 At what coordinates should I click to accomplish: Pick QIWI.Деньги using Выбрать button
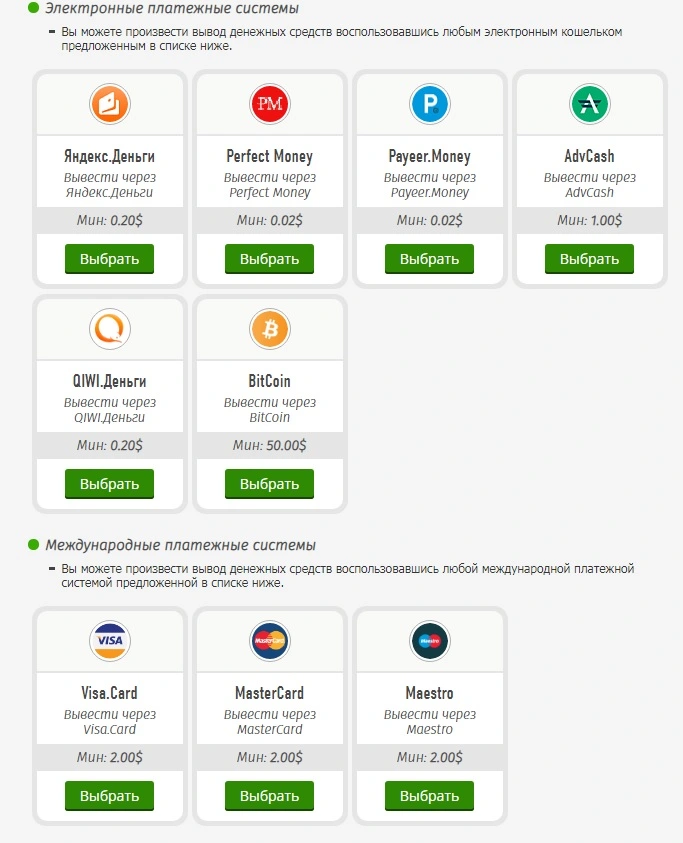click(110, 484)
